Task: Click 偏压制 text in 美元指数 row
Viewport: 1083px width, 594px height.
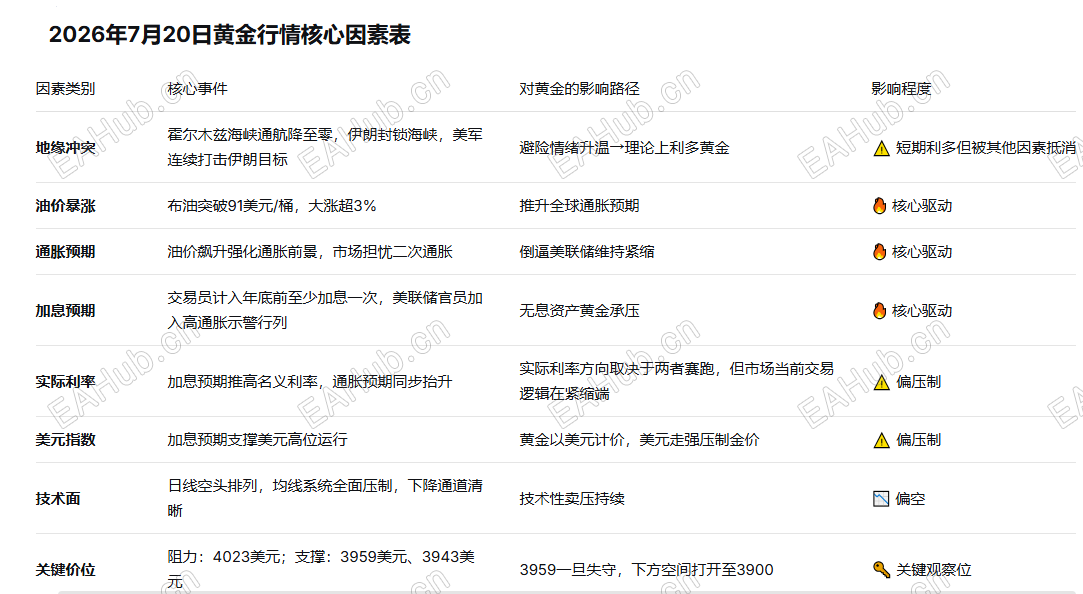Action: [918, 440]
